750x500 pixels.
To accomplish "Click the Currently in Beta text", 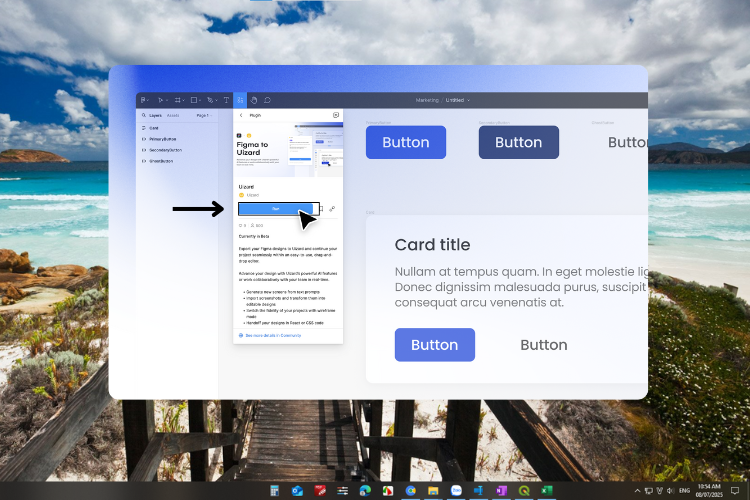I will [x=254, y=236].
